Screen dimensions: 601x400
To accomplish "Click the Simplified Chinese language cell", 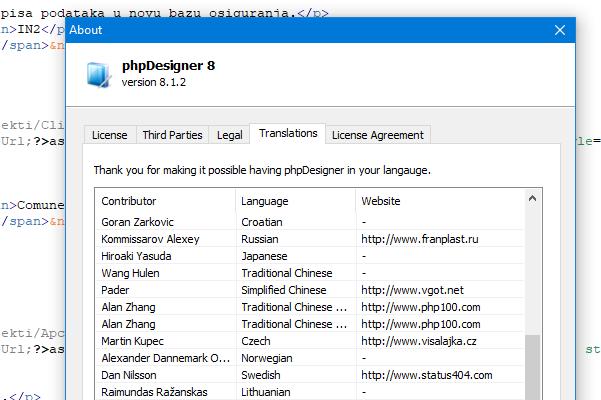I will pos(284,290).
